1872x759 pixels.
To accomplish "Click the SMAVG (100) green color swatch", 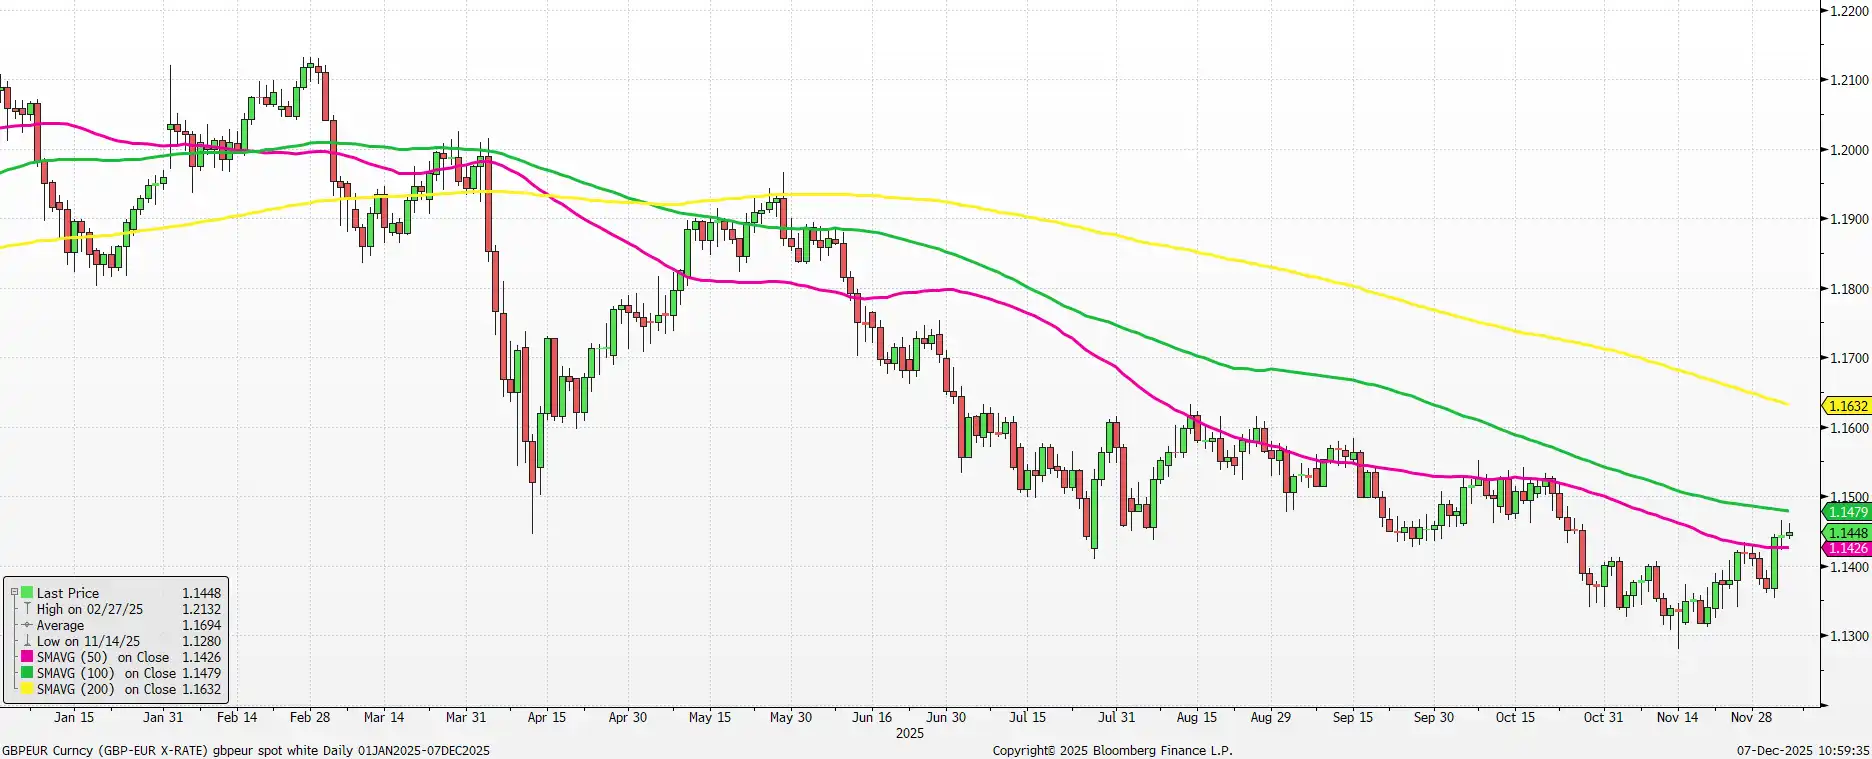I will (27, 672).
